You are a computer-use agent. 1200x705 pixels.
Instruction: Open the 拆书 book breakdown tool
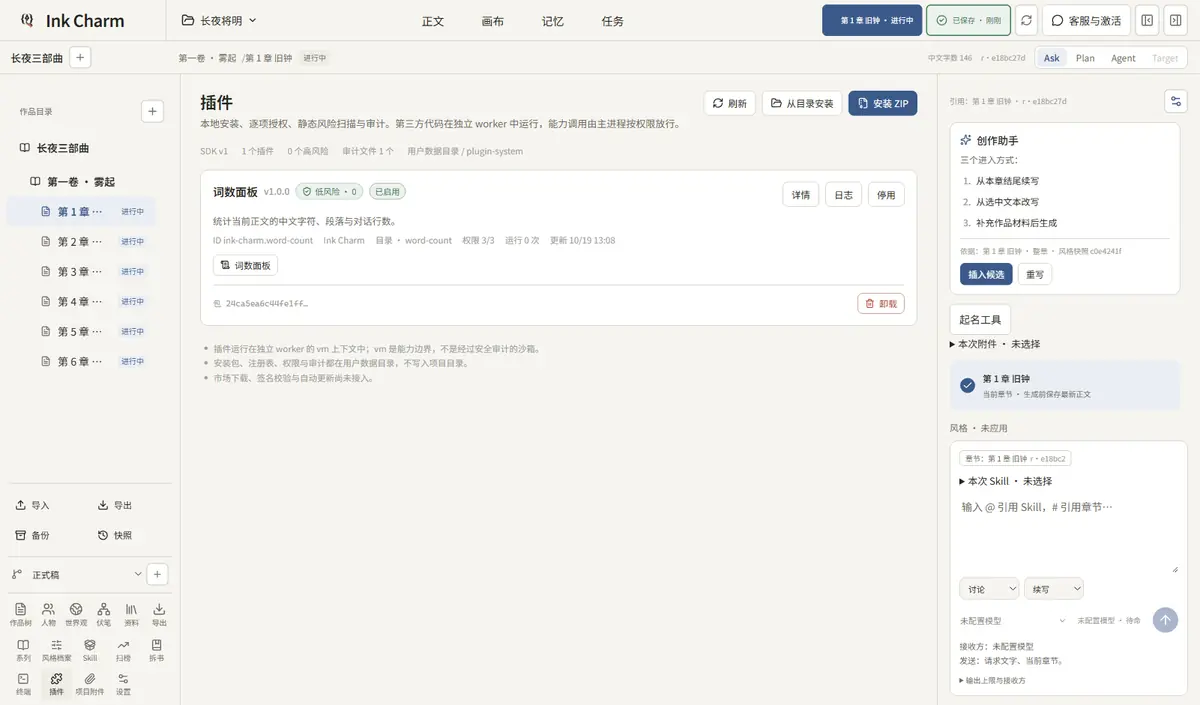pyautogui.click(x=156, y=650)
